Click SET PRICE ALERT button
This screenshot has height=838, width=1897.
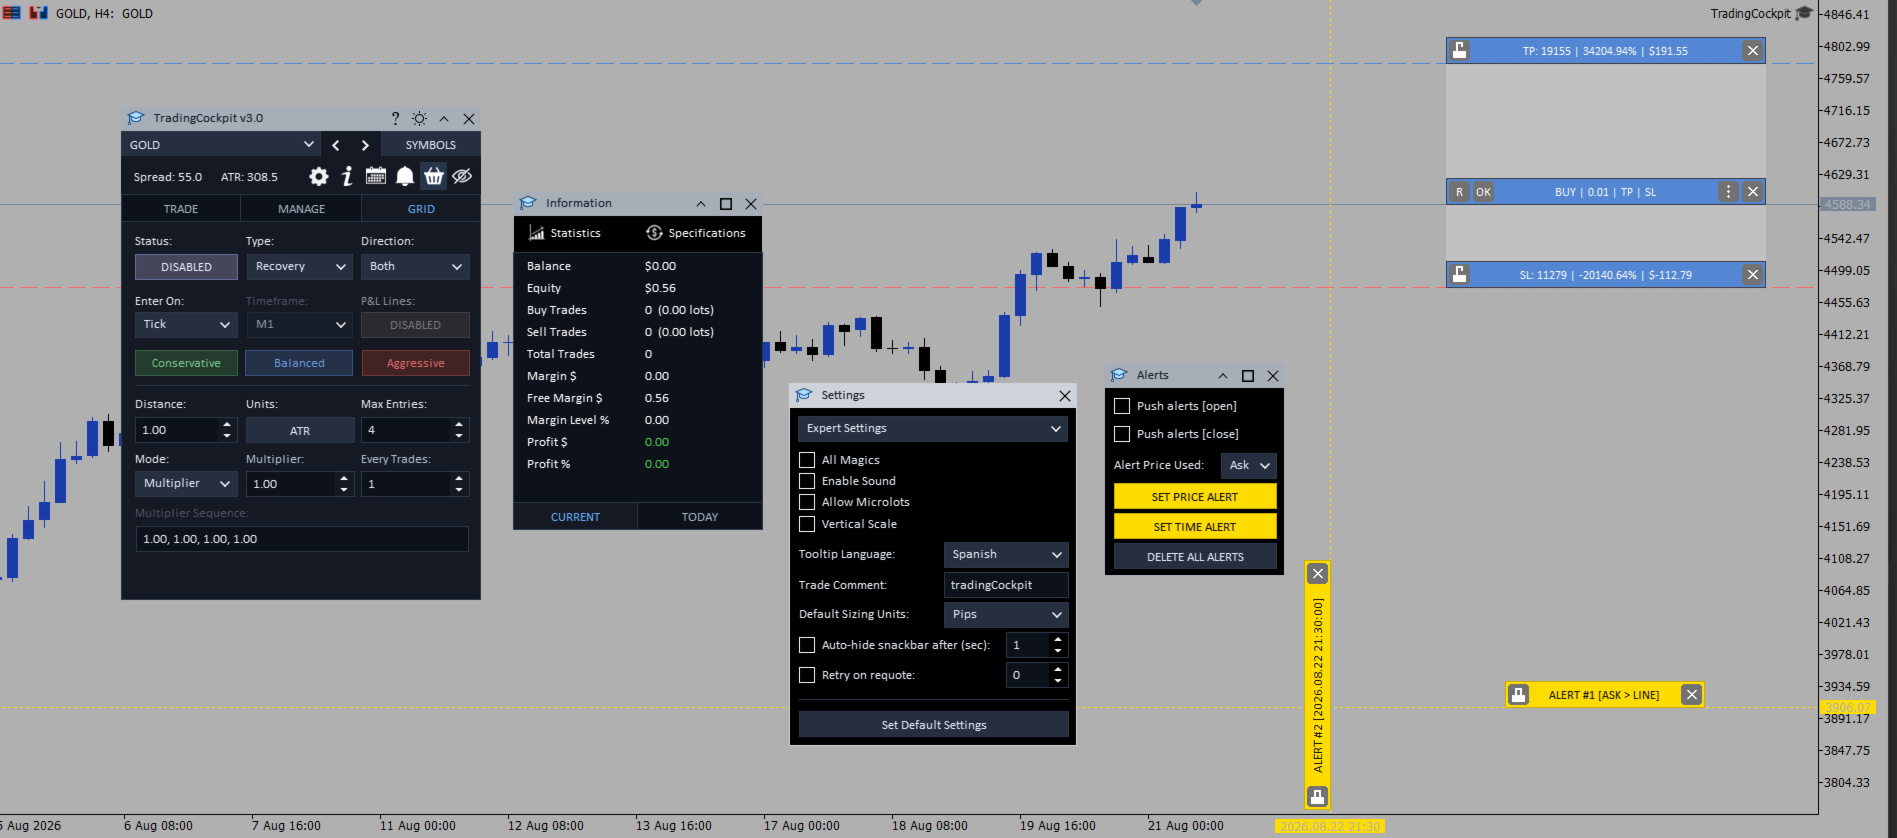tap(1195, 497)
